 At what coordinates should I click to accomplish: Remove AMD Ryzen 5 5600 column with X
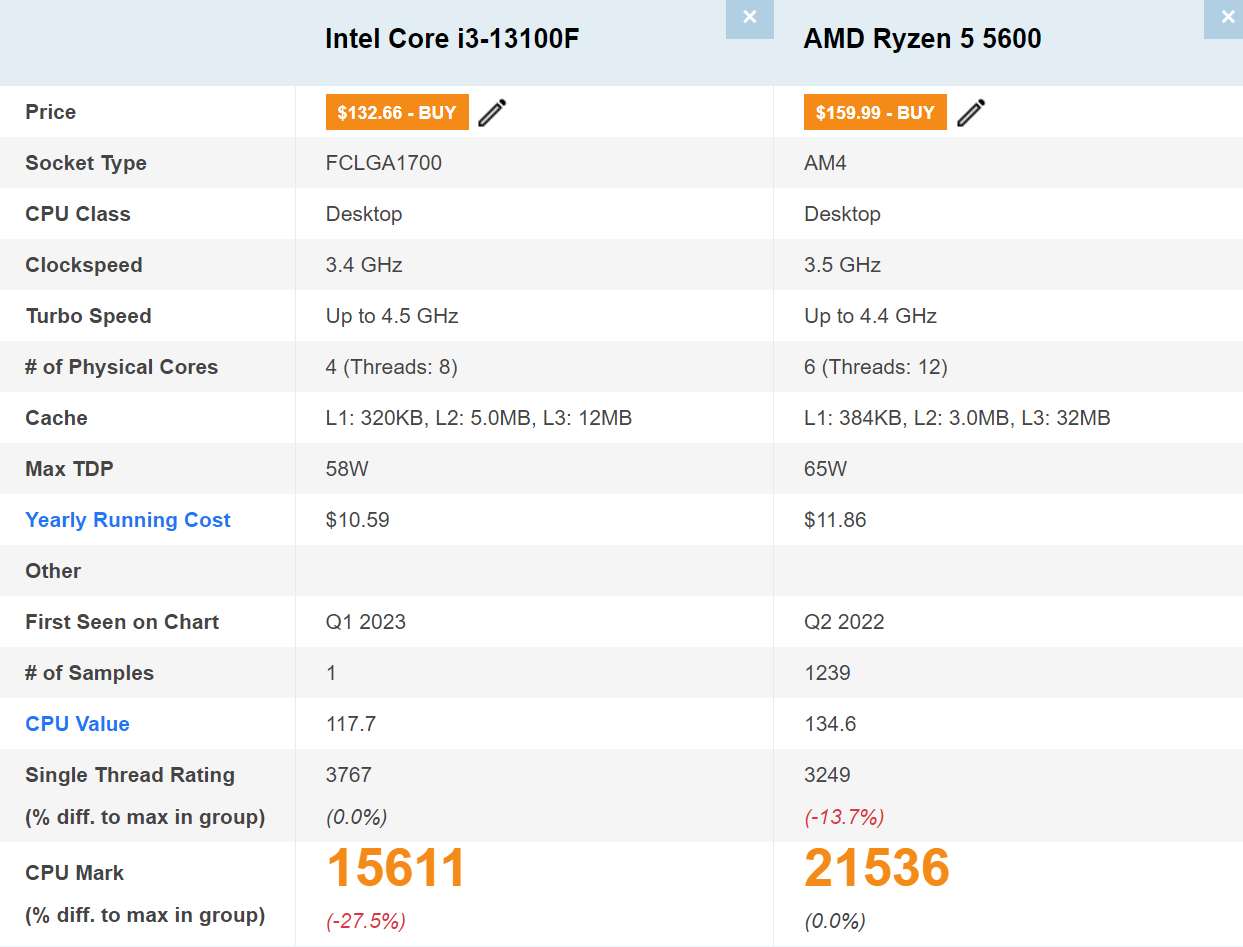(1226, 18)
